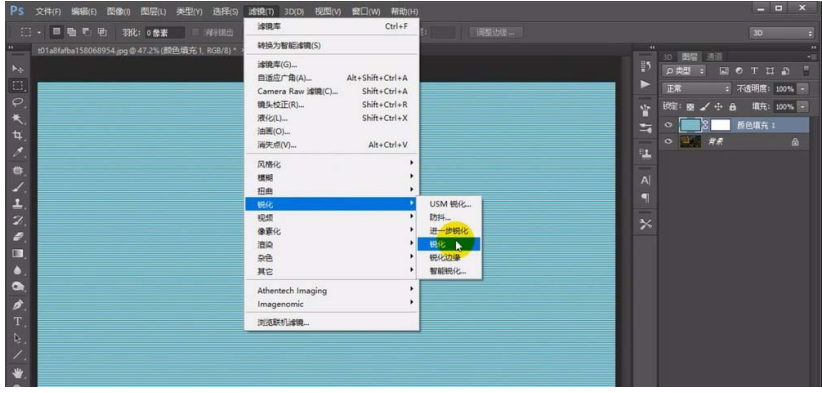Screen dimensions: 822x393
Task: Open the History panel icon
Action: coord(645,67)
